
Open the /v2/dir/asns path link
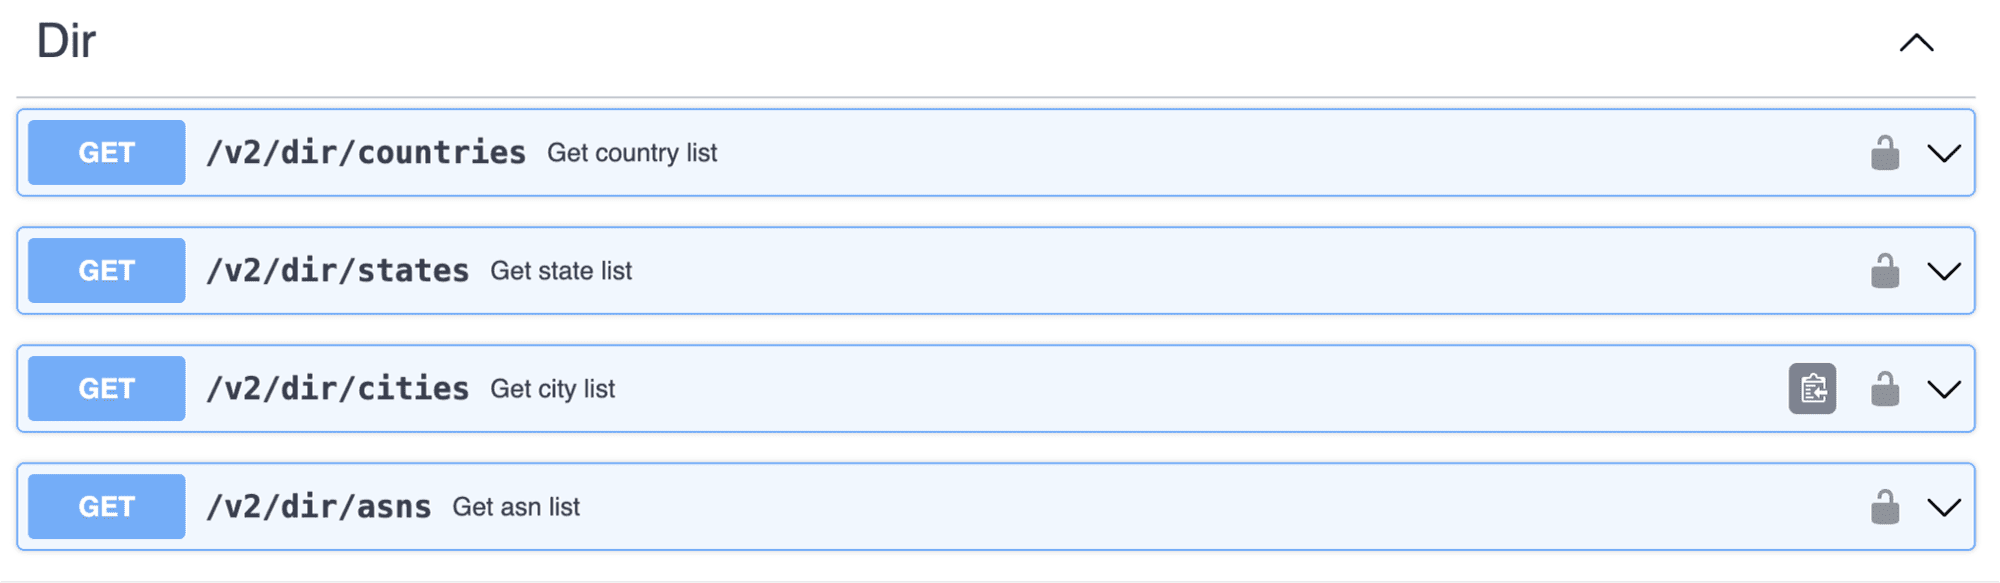(x=319, y=507)
